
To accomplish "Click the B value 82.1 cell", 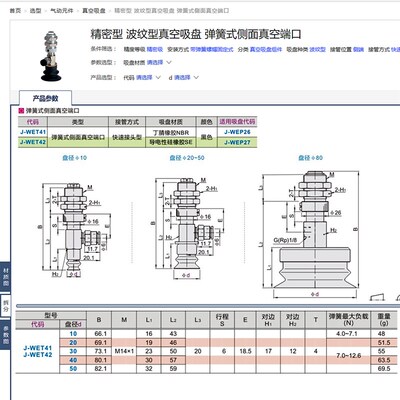I will click(x=100, y=369).
